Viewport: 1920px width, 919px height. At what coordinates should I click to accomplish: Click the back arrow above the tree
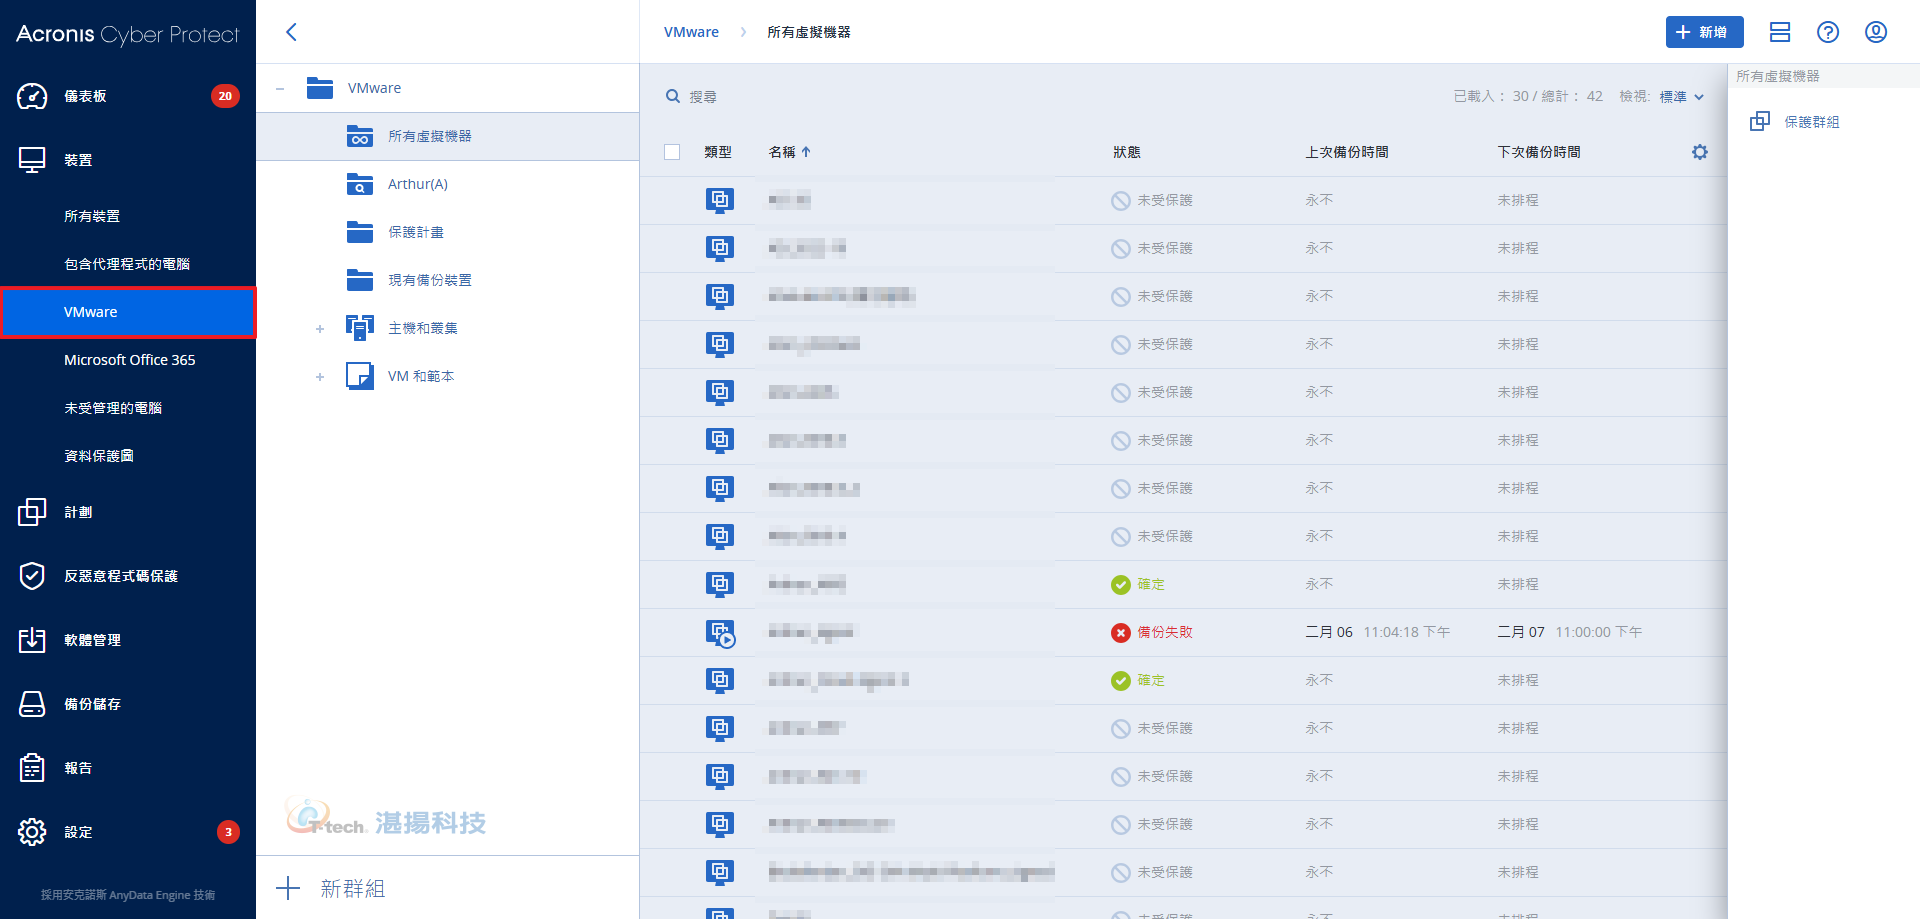tap(291, 32)
